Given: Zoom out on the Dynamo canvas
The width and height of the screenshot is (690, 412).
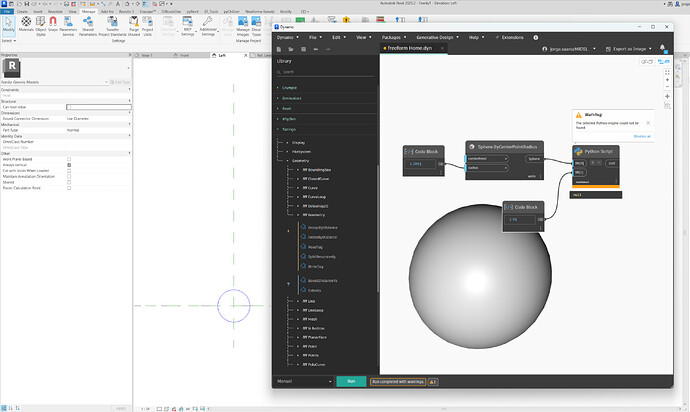Looking at the screenshot, I should 667,87.
